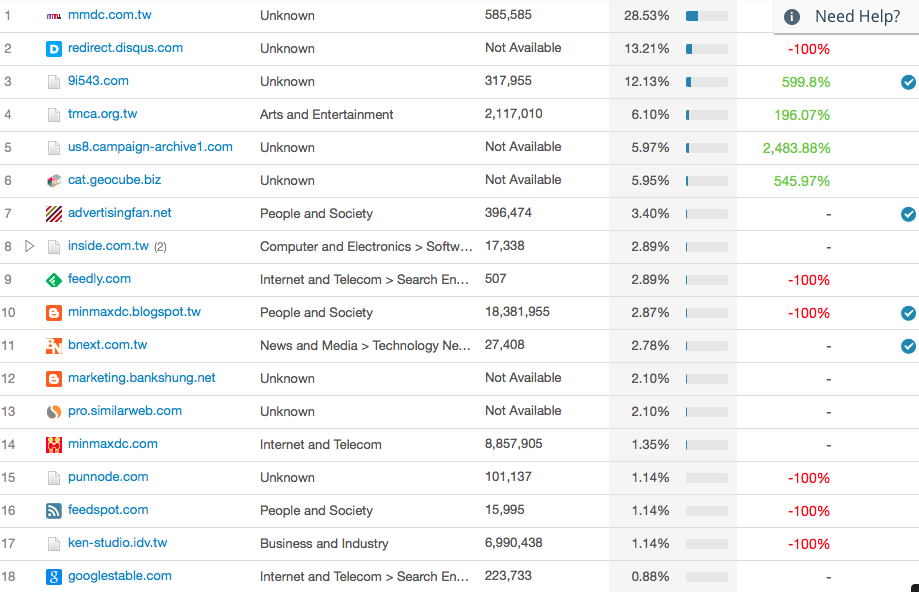Click the Disqus favicon beside redirect.disqus.com

(53, 48)
